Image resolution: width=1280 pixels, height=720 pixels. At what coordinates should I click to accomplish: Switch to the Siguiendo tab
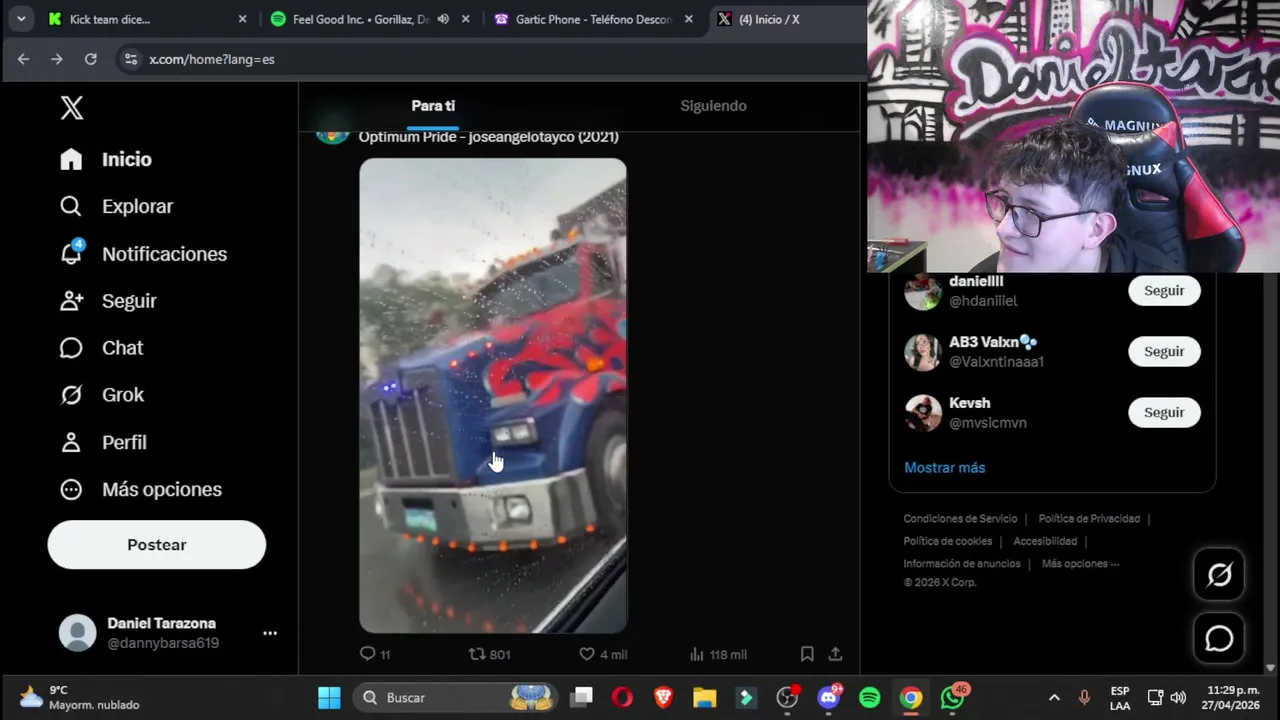coord(713,106)
